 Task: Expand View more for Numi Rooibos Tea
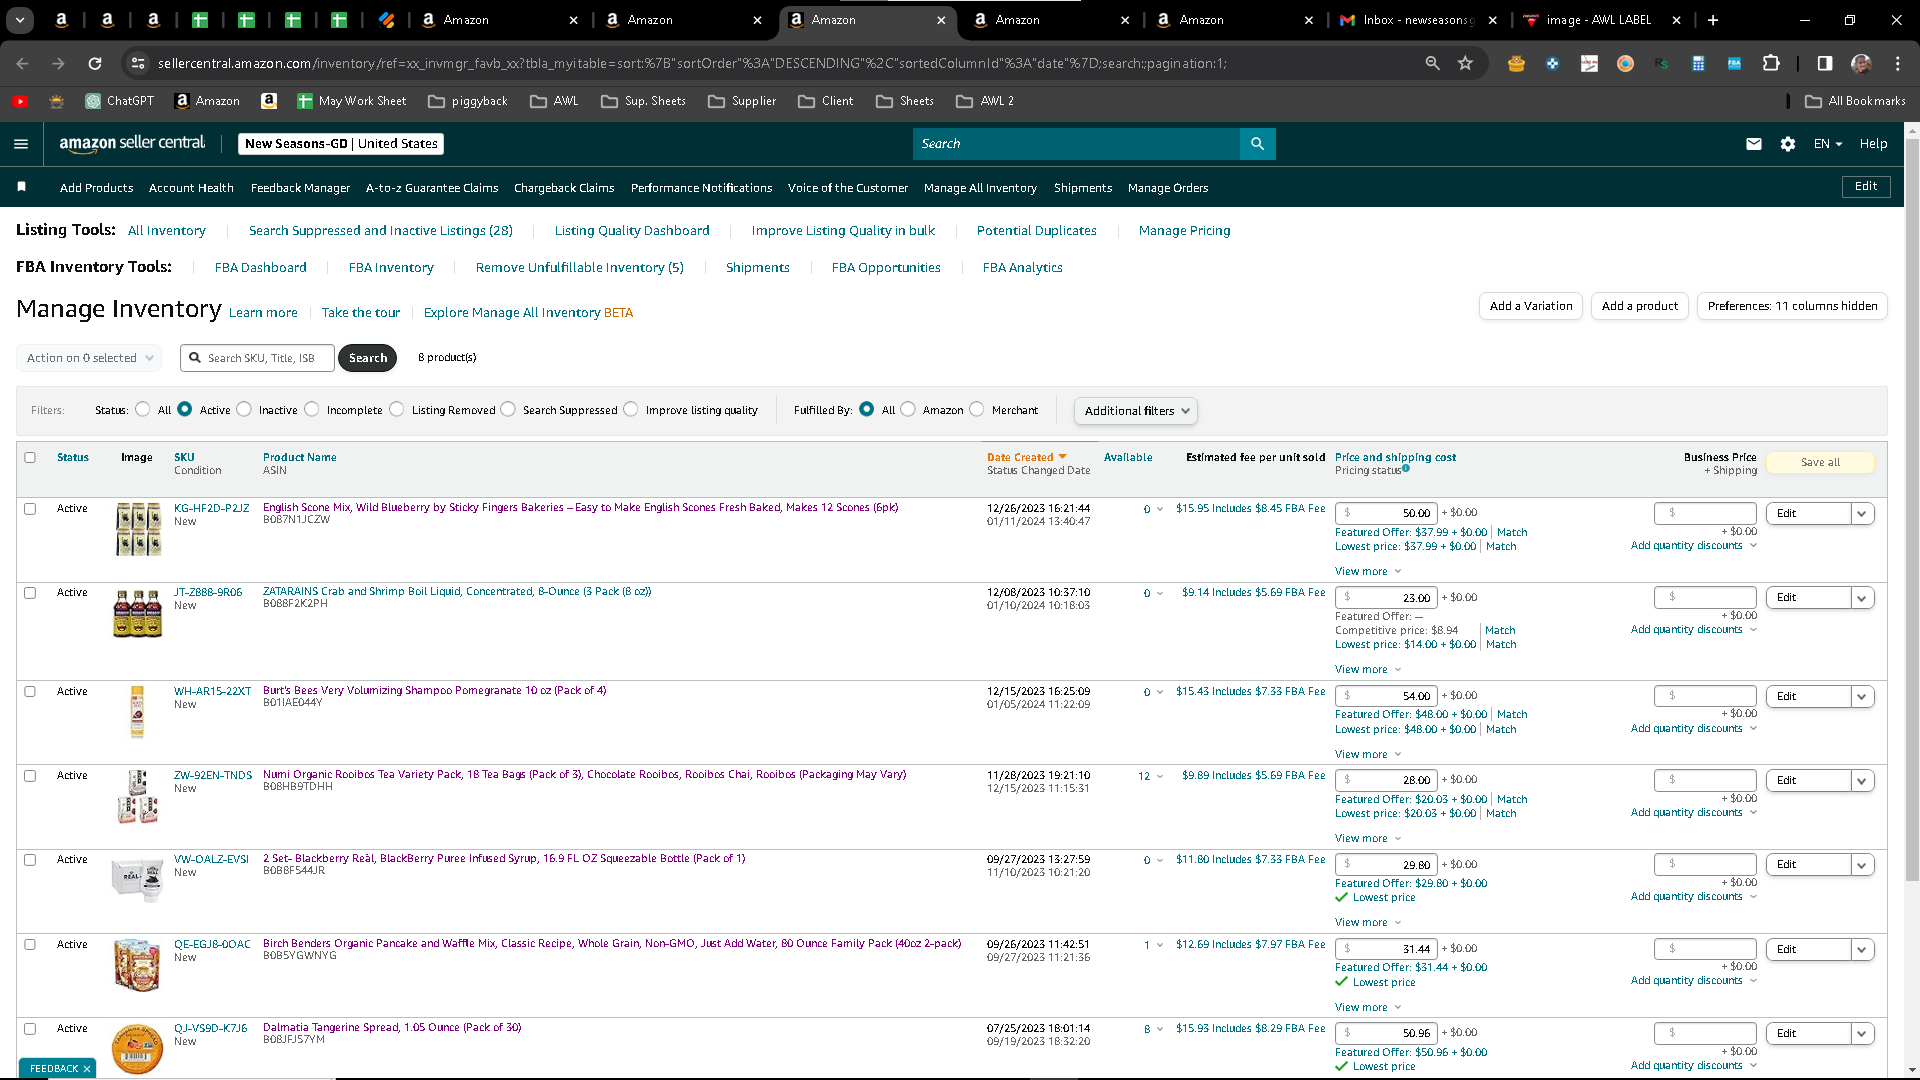[1368, 839]
